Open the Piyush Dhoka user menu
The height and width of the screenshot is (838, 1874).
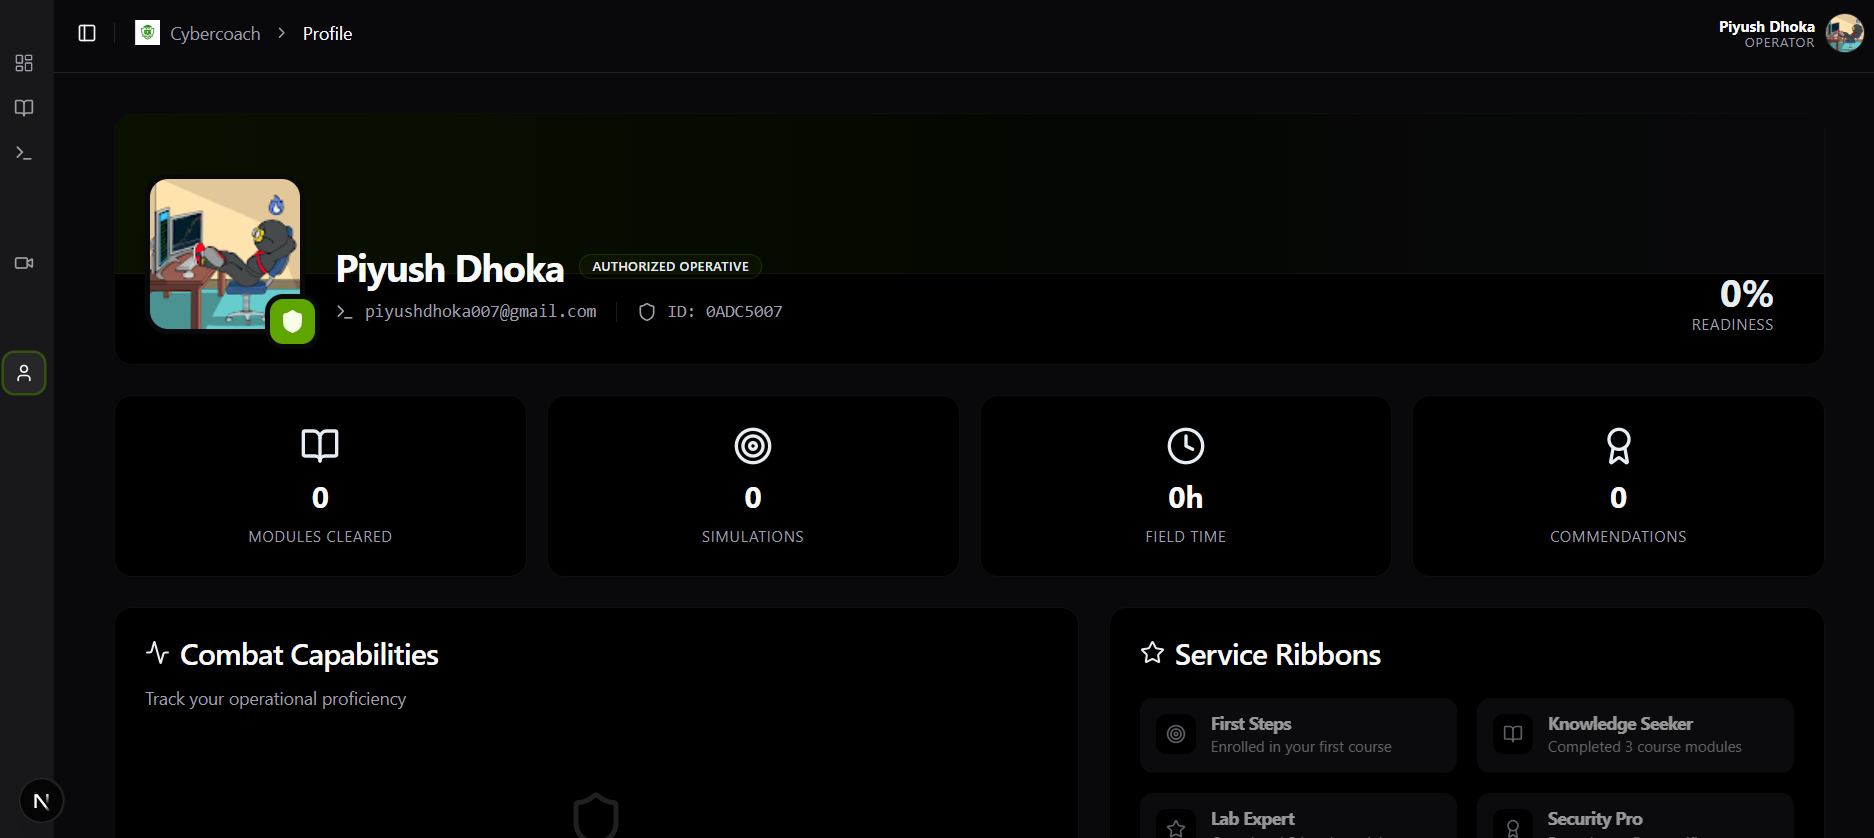point(1766,33)
